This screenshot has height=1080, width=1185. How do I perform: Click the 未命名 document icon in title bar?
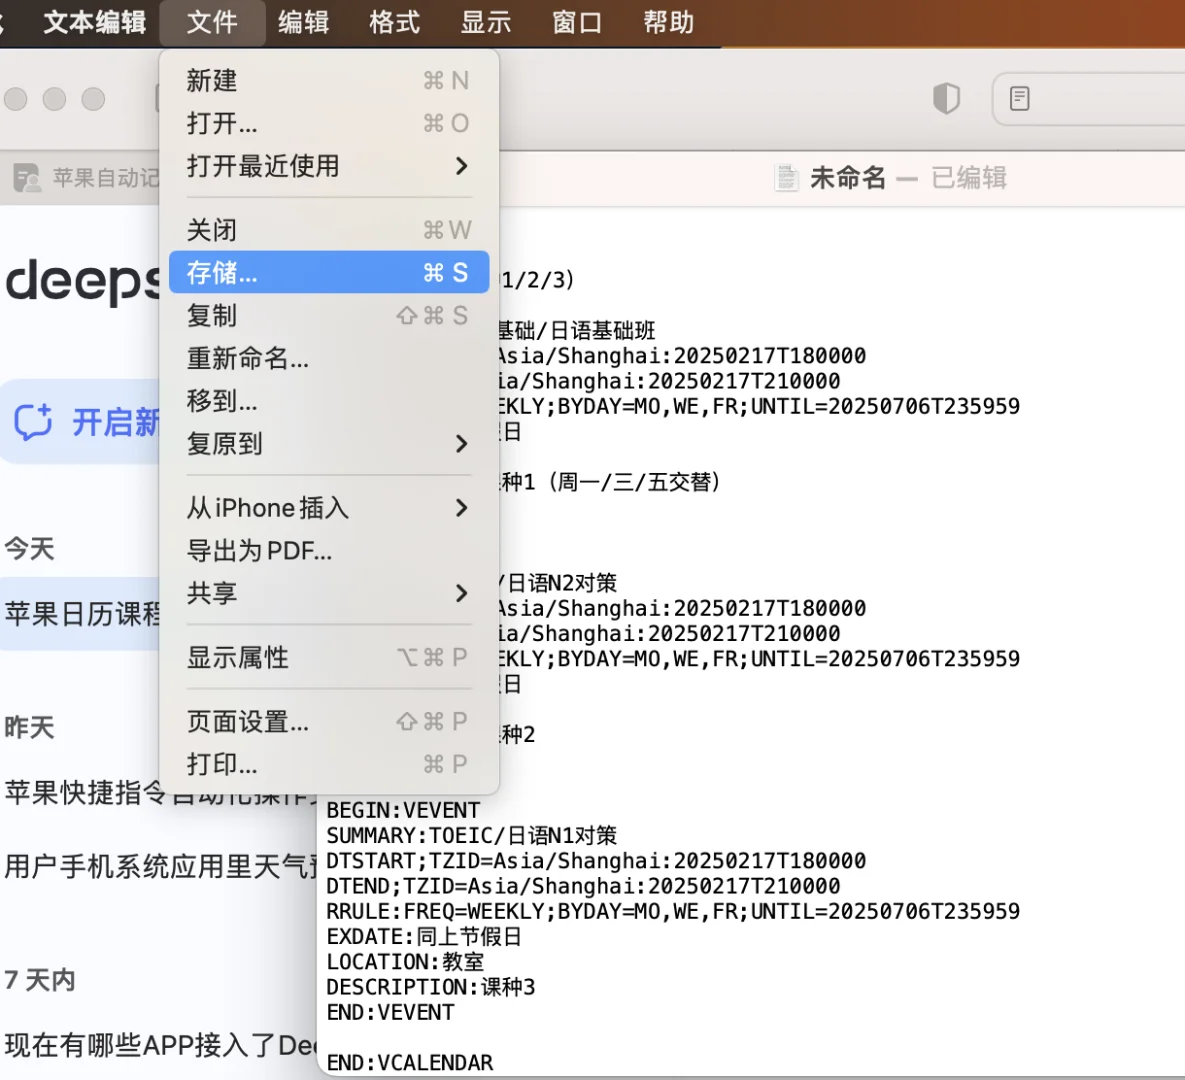(787, 178)
